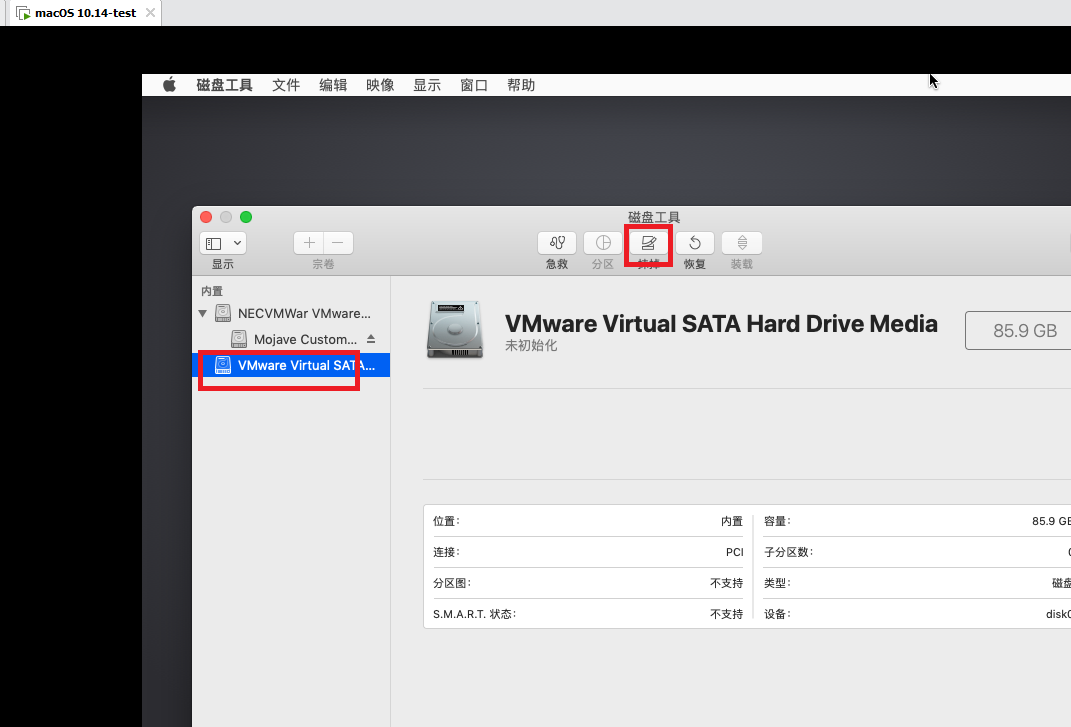Click the green zoom window button
The height and width of the screenshot is (727, 1071).
pyautogui.click(x=246, y=217)
